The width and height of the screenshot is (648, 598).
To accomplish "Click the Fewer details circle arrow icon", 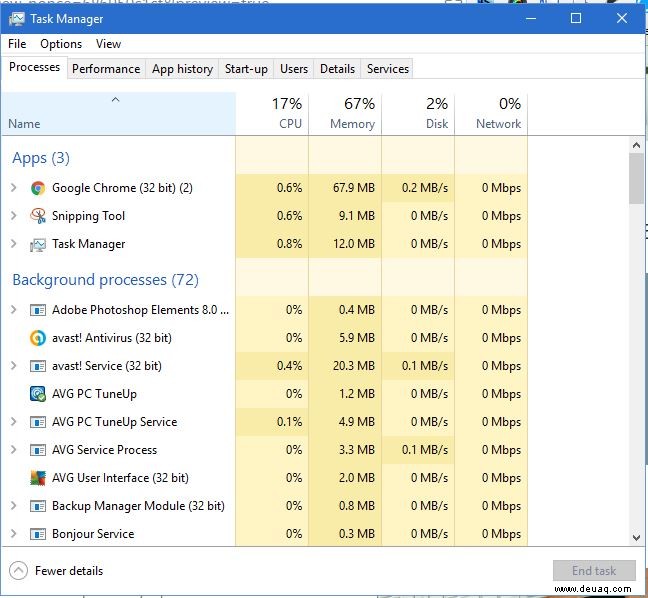I will pyautogui.click(x=18, y=571).
